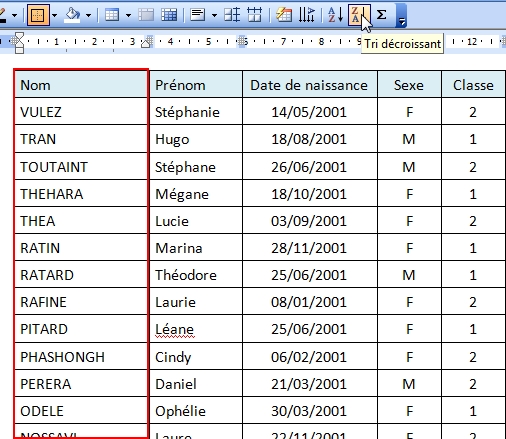Select the "Nom" header cell
The height and width of the screenshot is (439, 506).
click(81, 85)
